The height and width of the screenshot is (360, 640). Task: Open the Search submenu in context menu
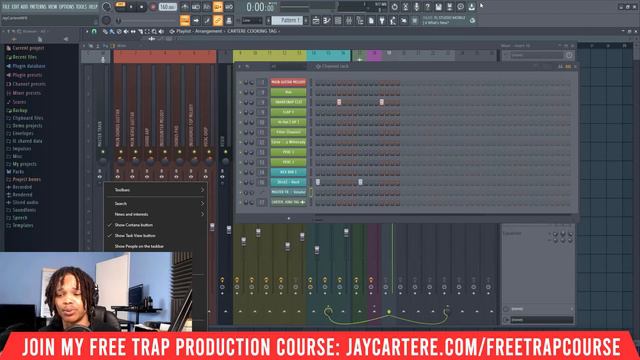point(155,203)
